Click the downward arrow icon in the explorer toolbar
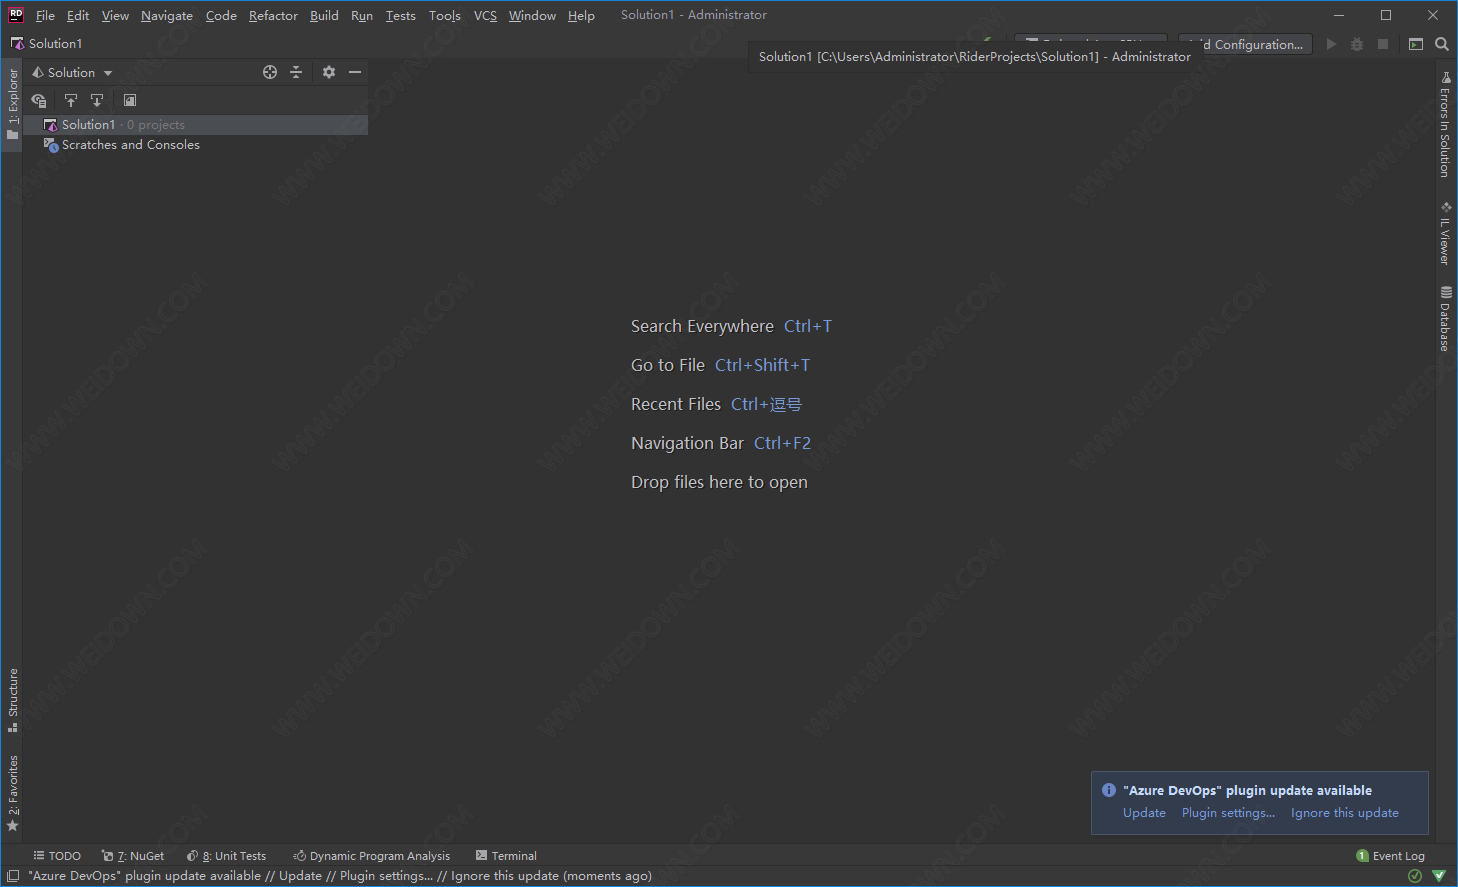This screenshot has height=887, width=1458. pos(97,100)
